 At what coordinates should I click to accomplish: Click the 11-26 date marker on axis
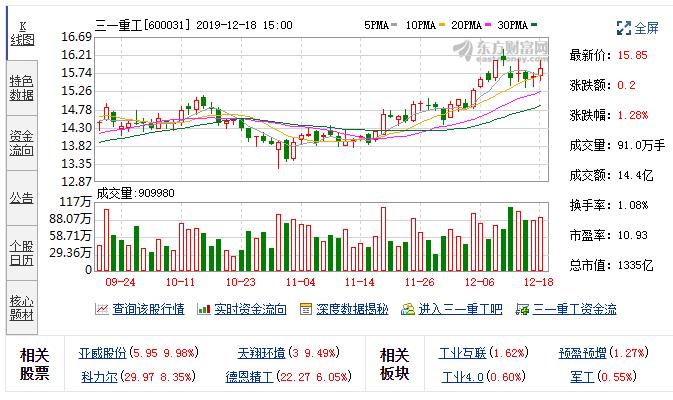click(x=420, y=282)
